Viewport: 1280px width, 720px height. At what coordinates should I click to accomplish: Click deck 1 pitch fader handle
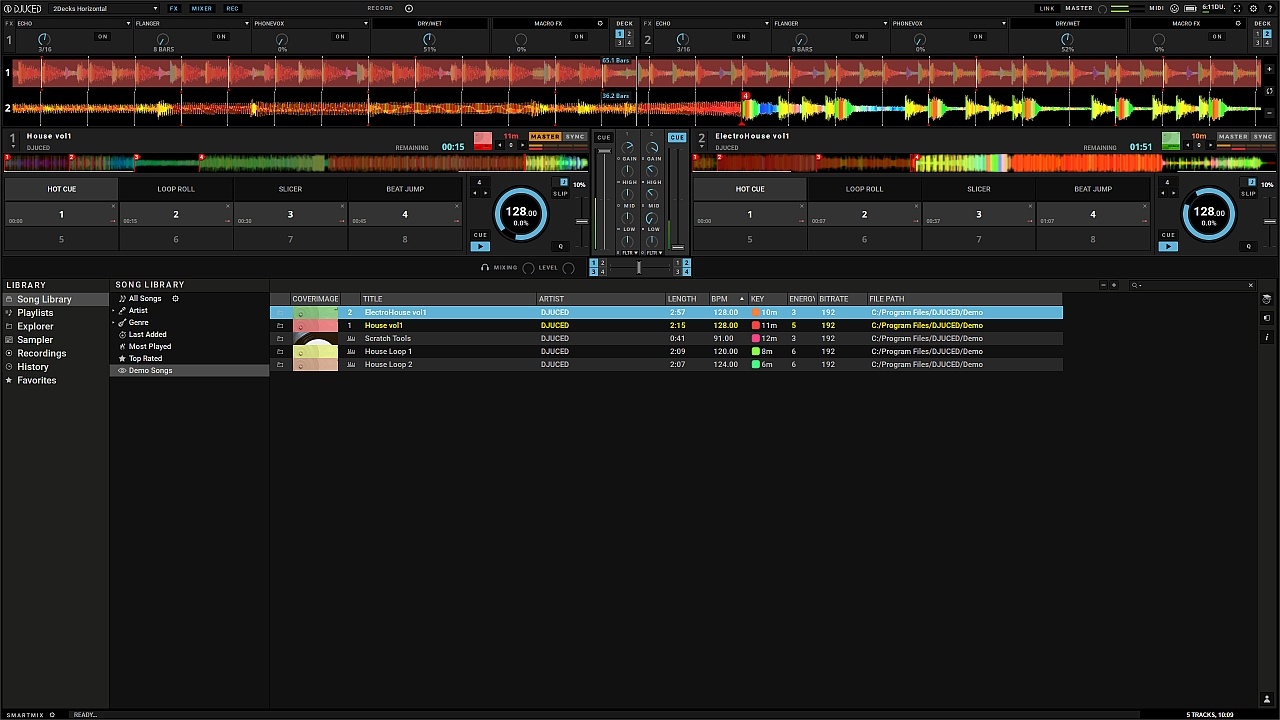(x=582, y=221)
